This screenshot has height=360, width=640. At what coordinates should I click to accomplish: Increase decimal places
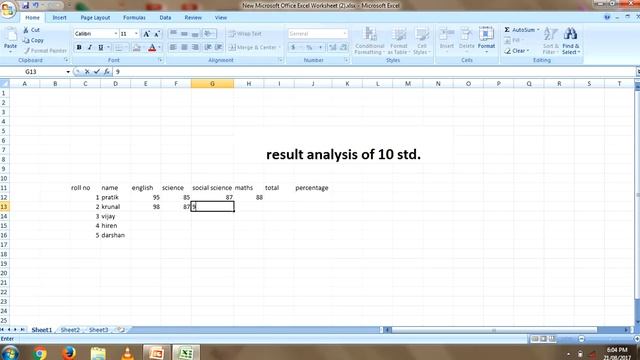coord(333,48)
